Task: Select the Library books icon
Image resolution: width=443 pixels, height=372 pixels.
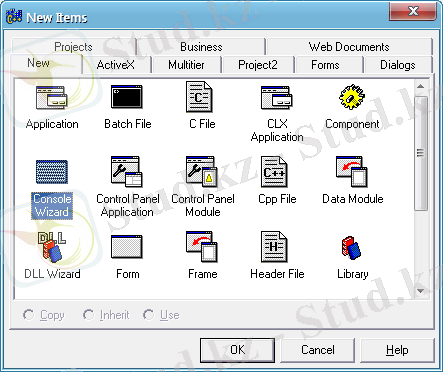Action: point(352,248)
